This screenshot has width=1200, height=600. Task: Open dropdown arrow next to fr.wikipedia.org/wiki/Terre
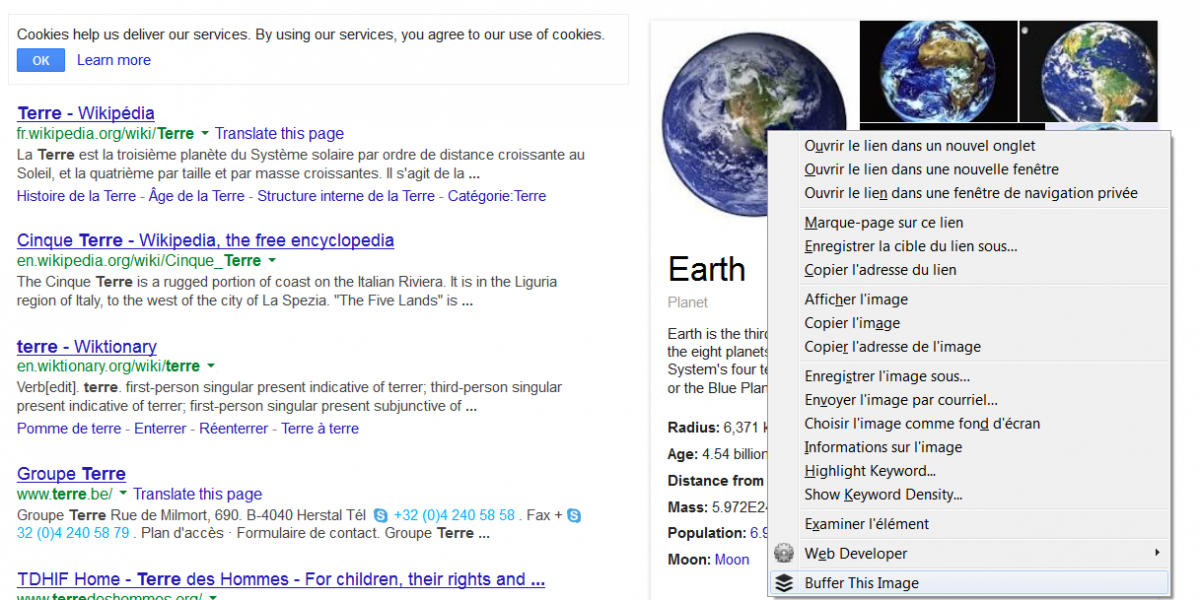(x=204, y=133)
